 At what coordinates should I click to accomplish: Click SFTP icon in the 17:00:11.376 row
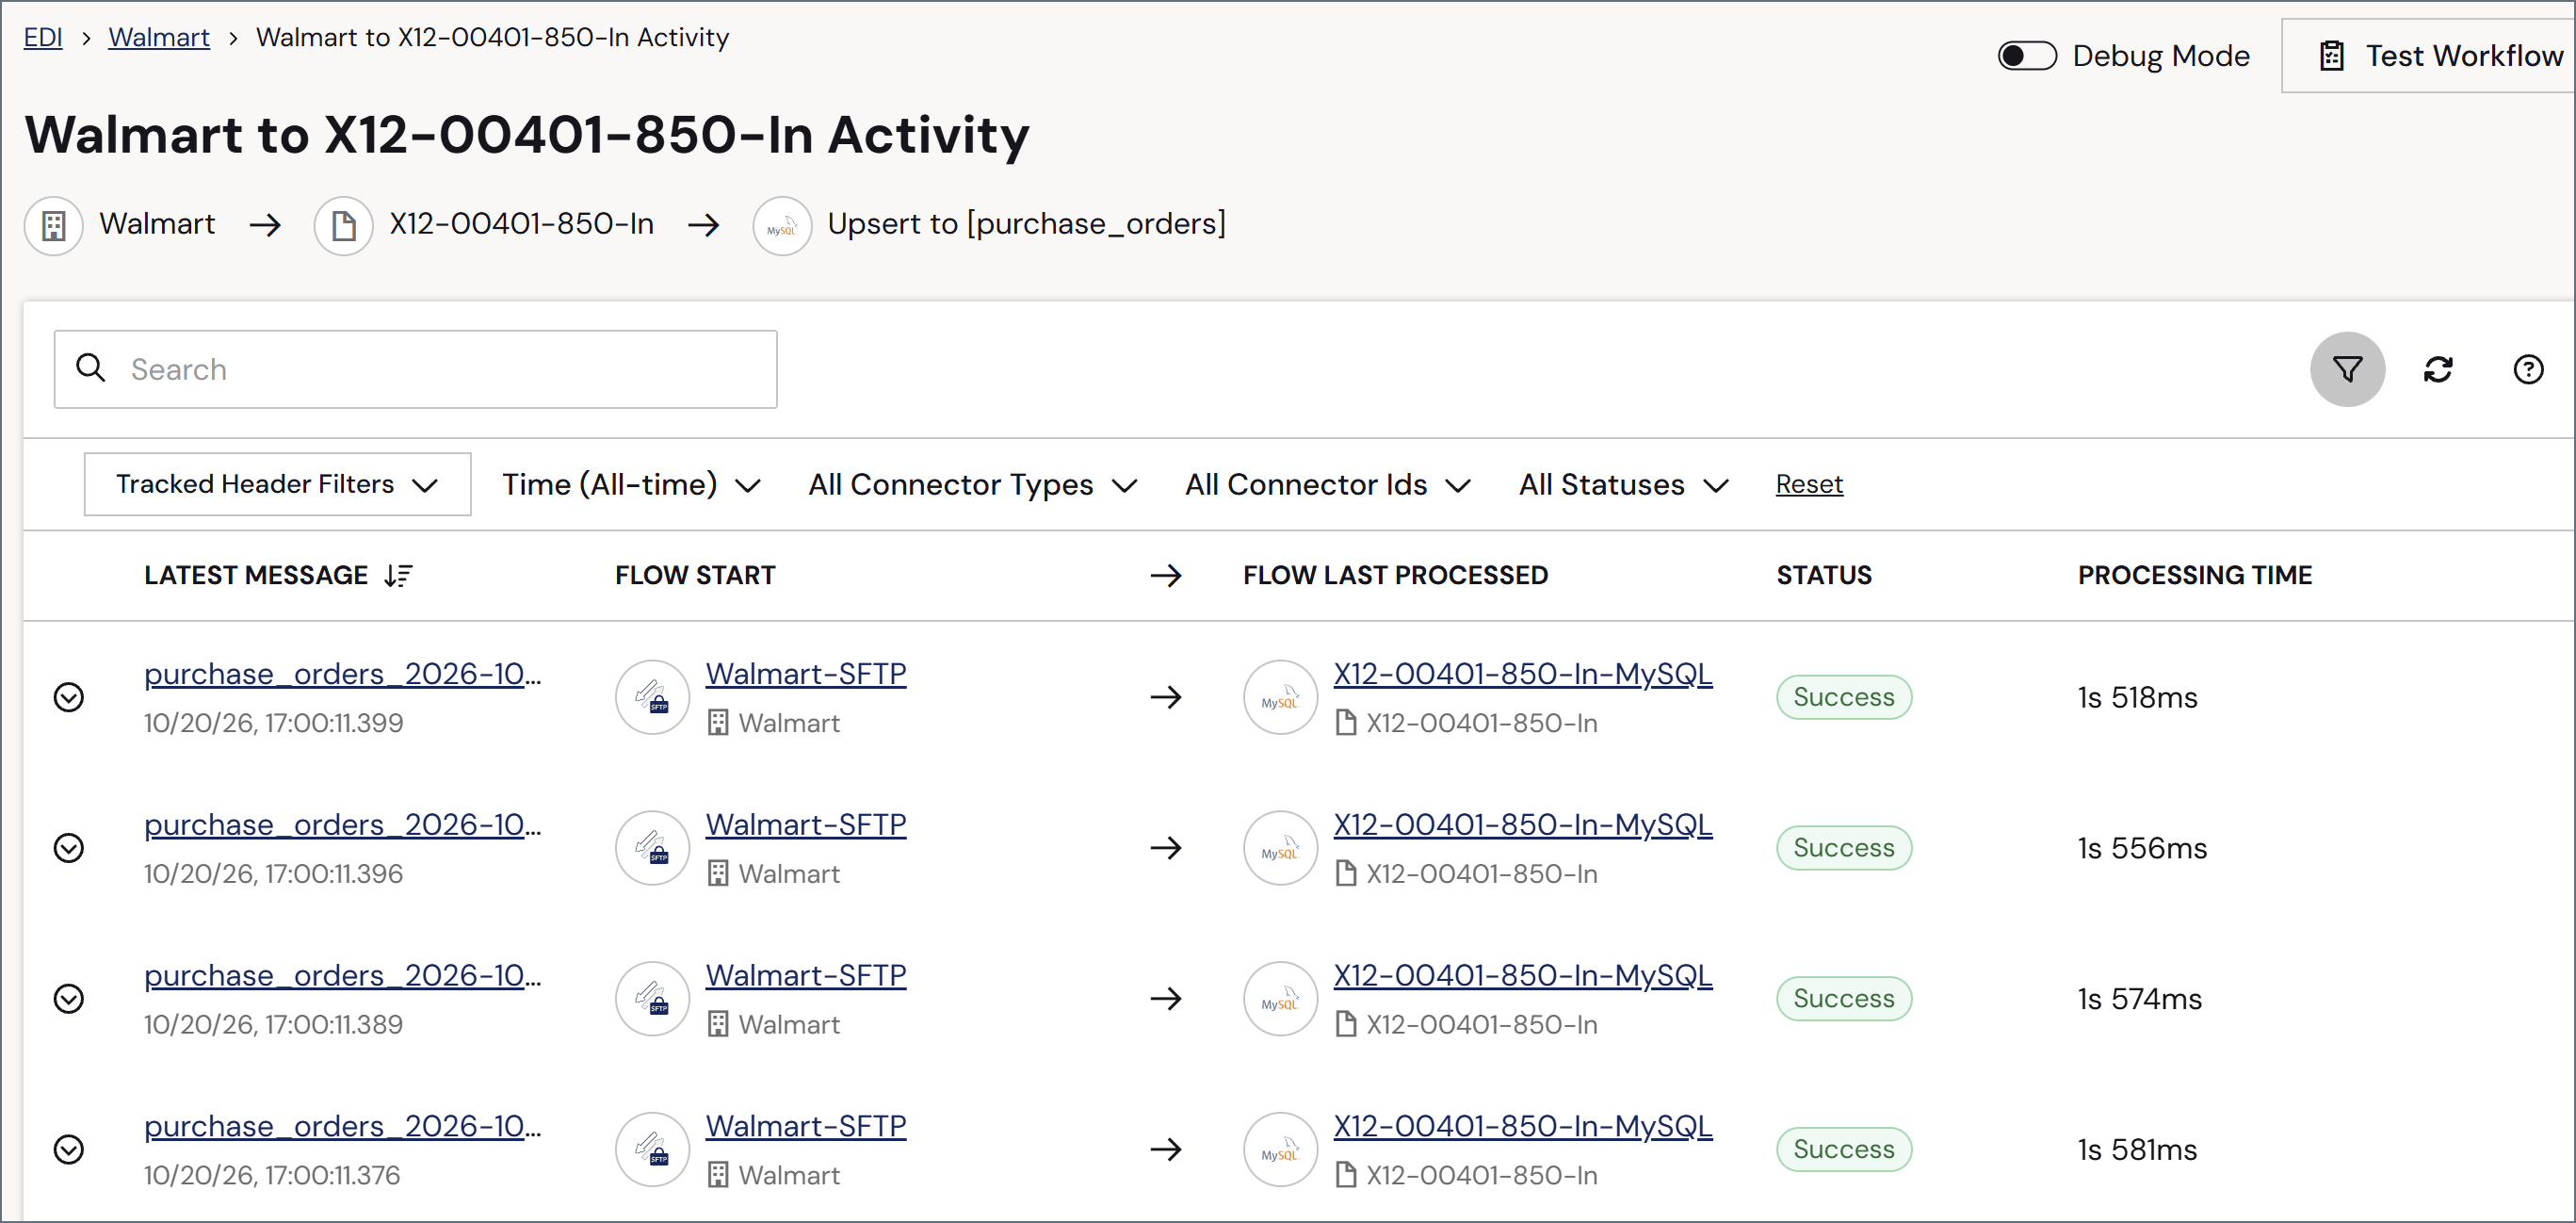click(x=652, y=1149)
